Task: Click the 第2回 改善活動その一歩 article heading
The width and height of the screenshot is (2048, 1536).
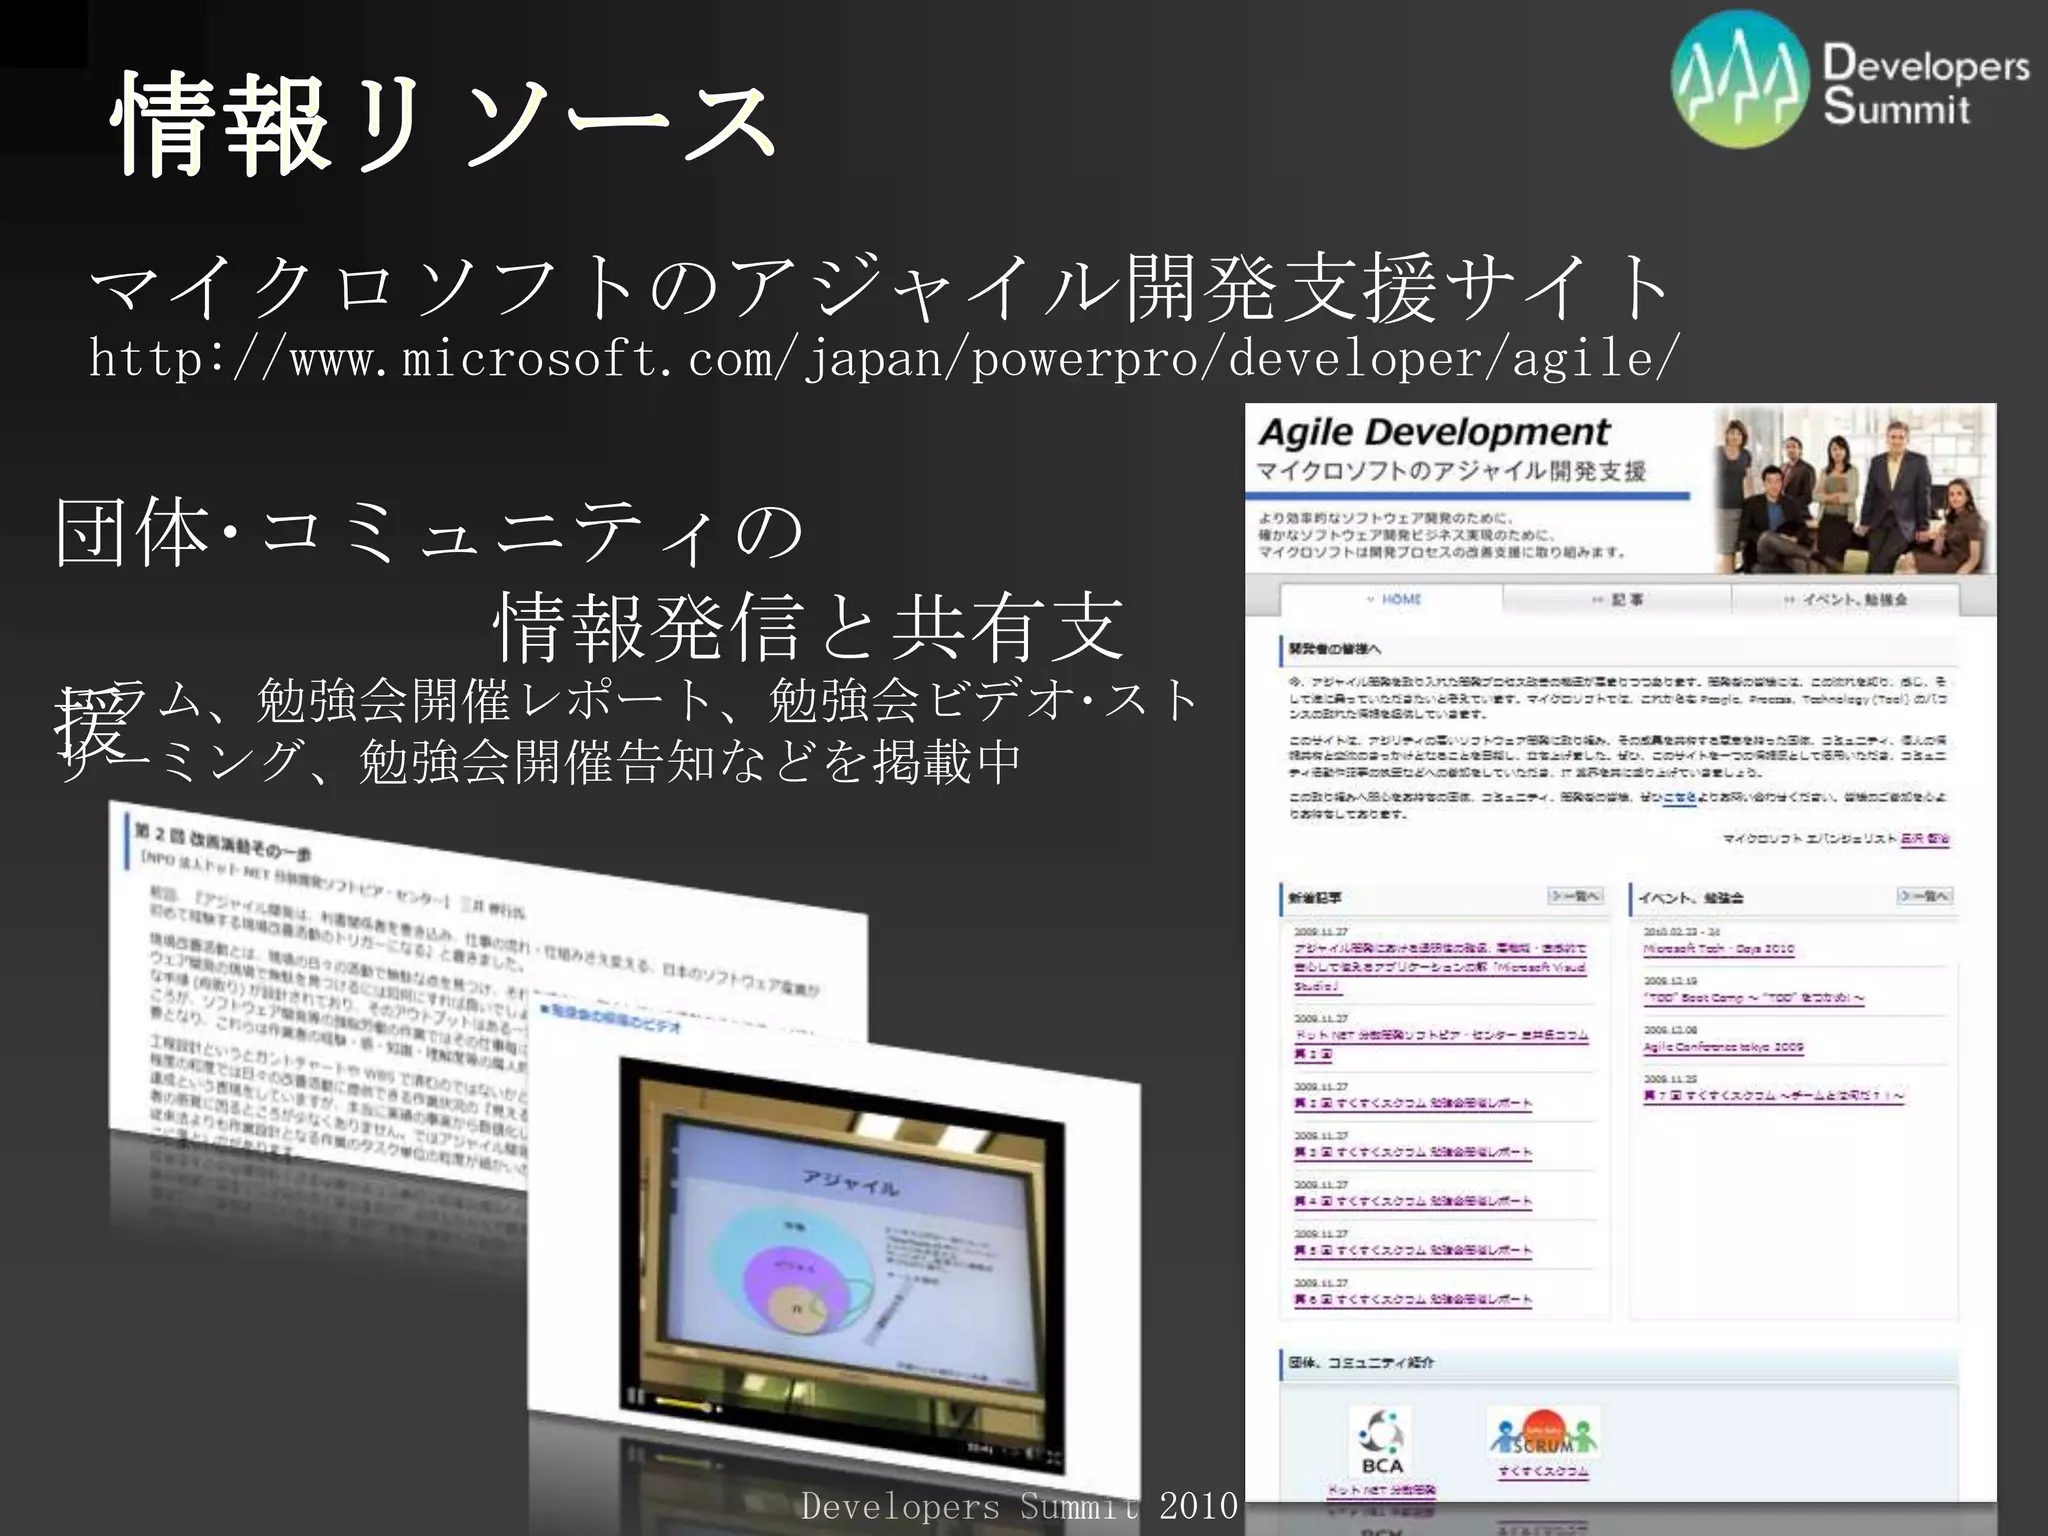Action: [222, 841]
